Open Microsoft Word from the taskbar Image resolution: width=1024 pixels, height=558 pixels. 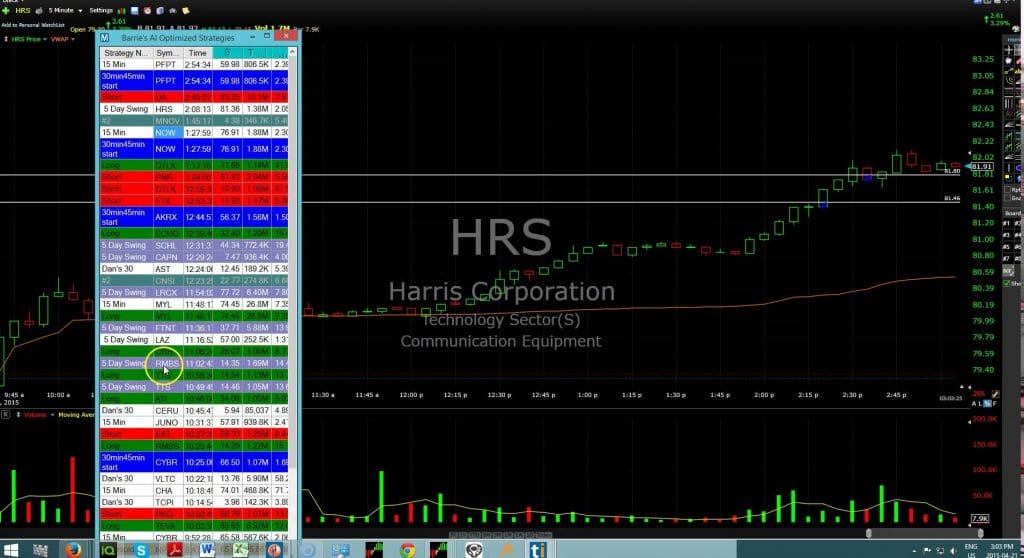tap(207, 550)
